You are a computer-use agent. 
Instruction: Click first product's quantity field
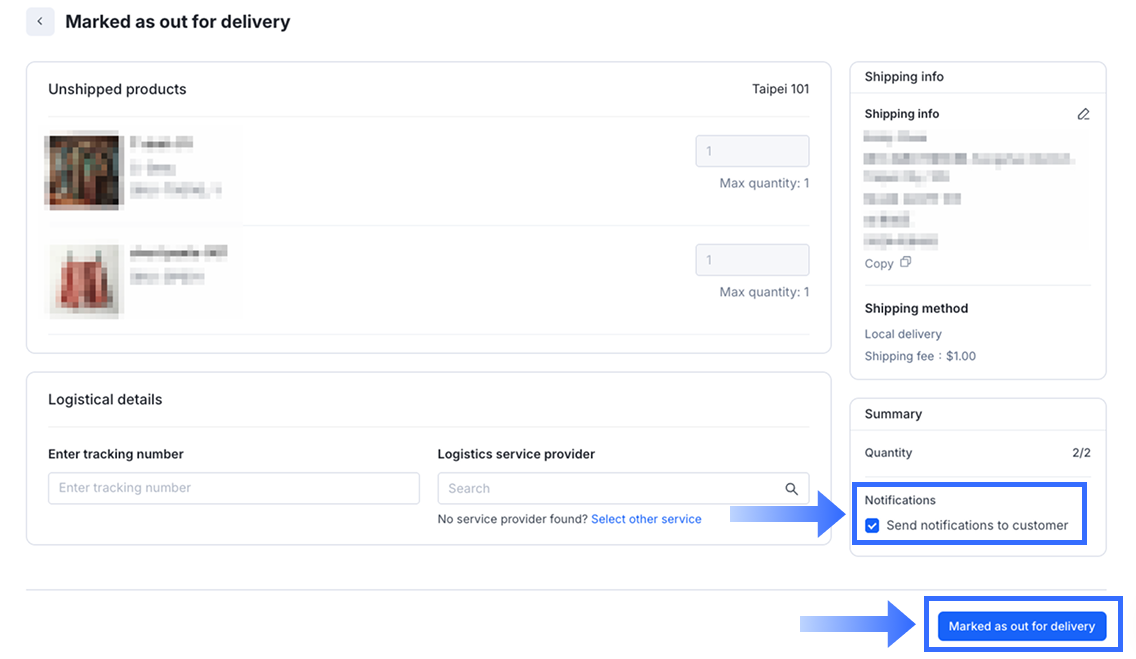(752, 151)
